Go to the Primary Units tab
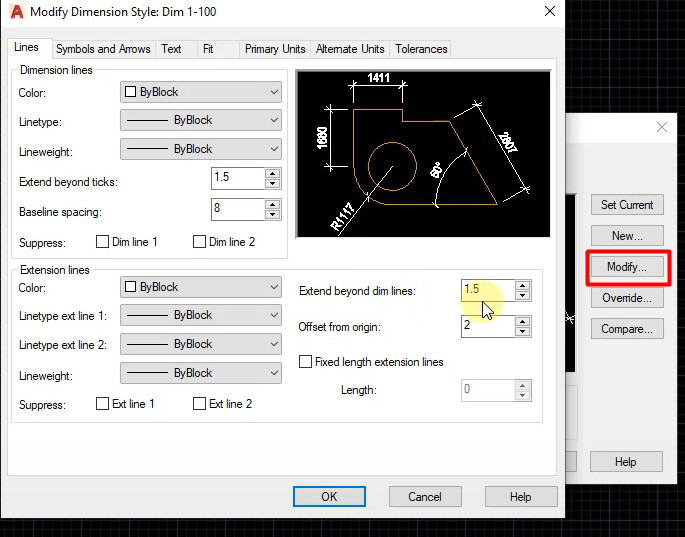 coord(275,49)
